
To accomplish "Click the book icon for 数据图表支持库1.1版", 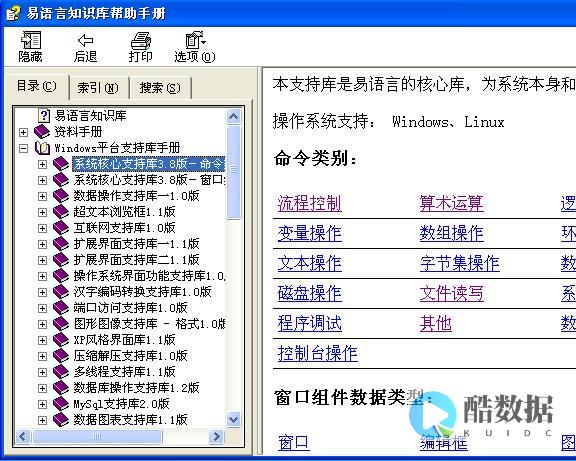I will [61, 419].
